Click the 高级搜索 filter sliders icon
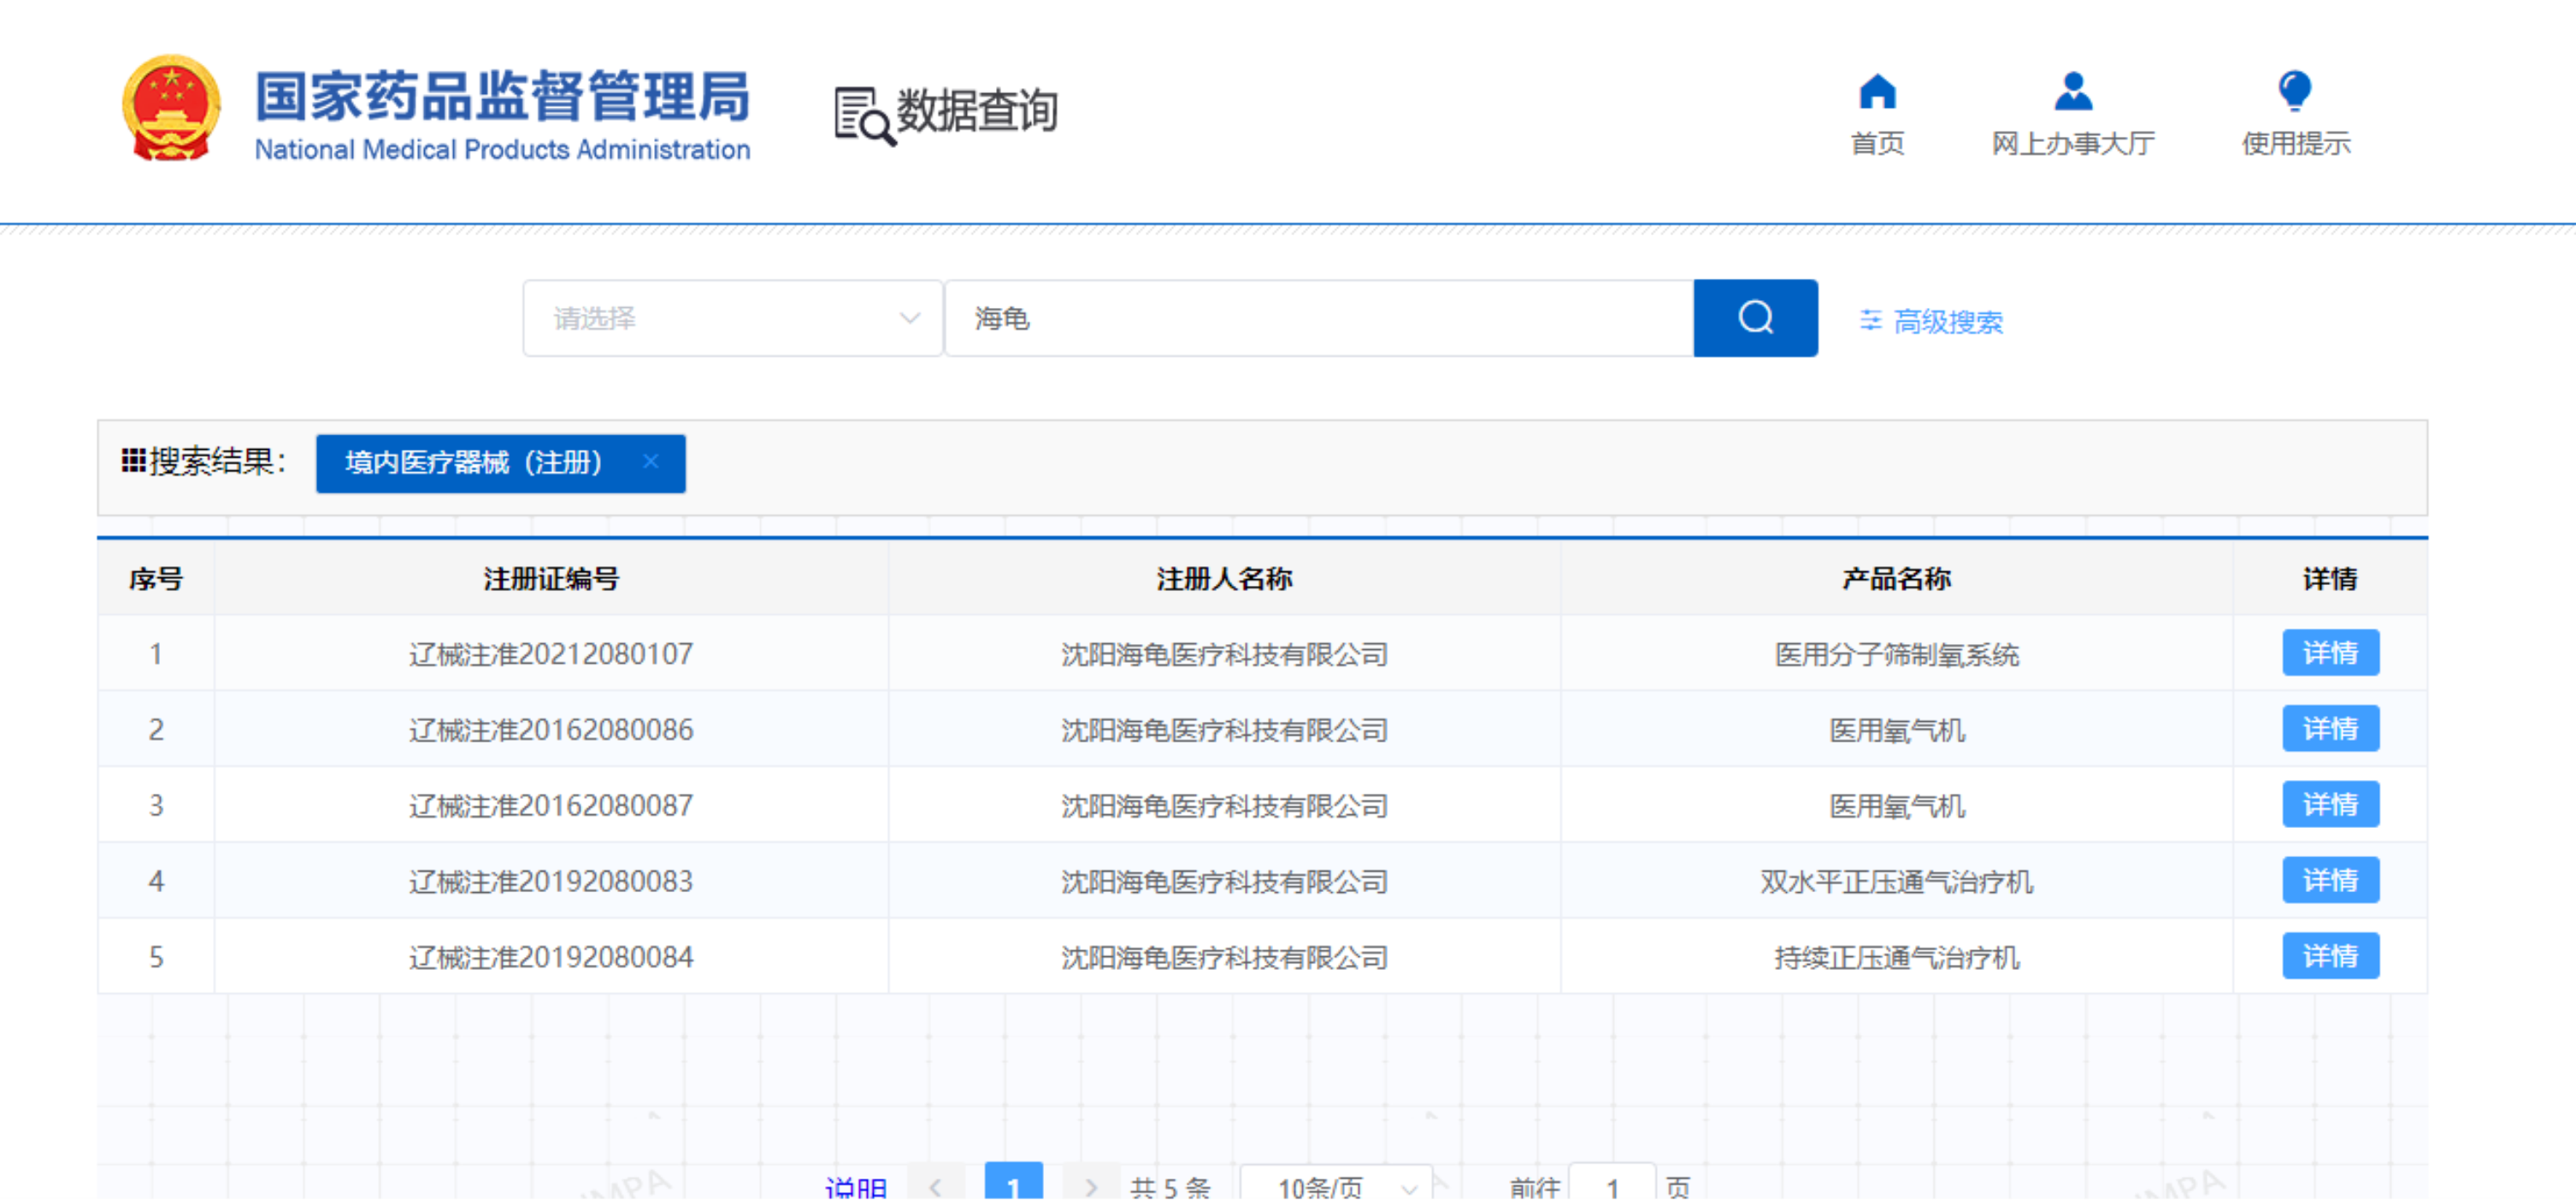The height and width of the screenshot is (1200, 2576). click(1869, 320)
